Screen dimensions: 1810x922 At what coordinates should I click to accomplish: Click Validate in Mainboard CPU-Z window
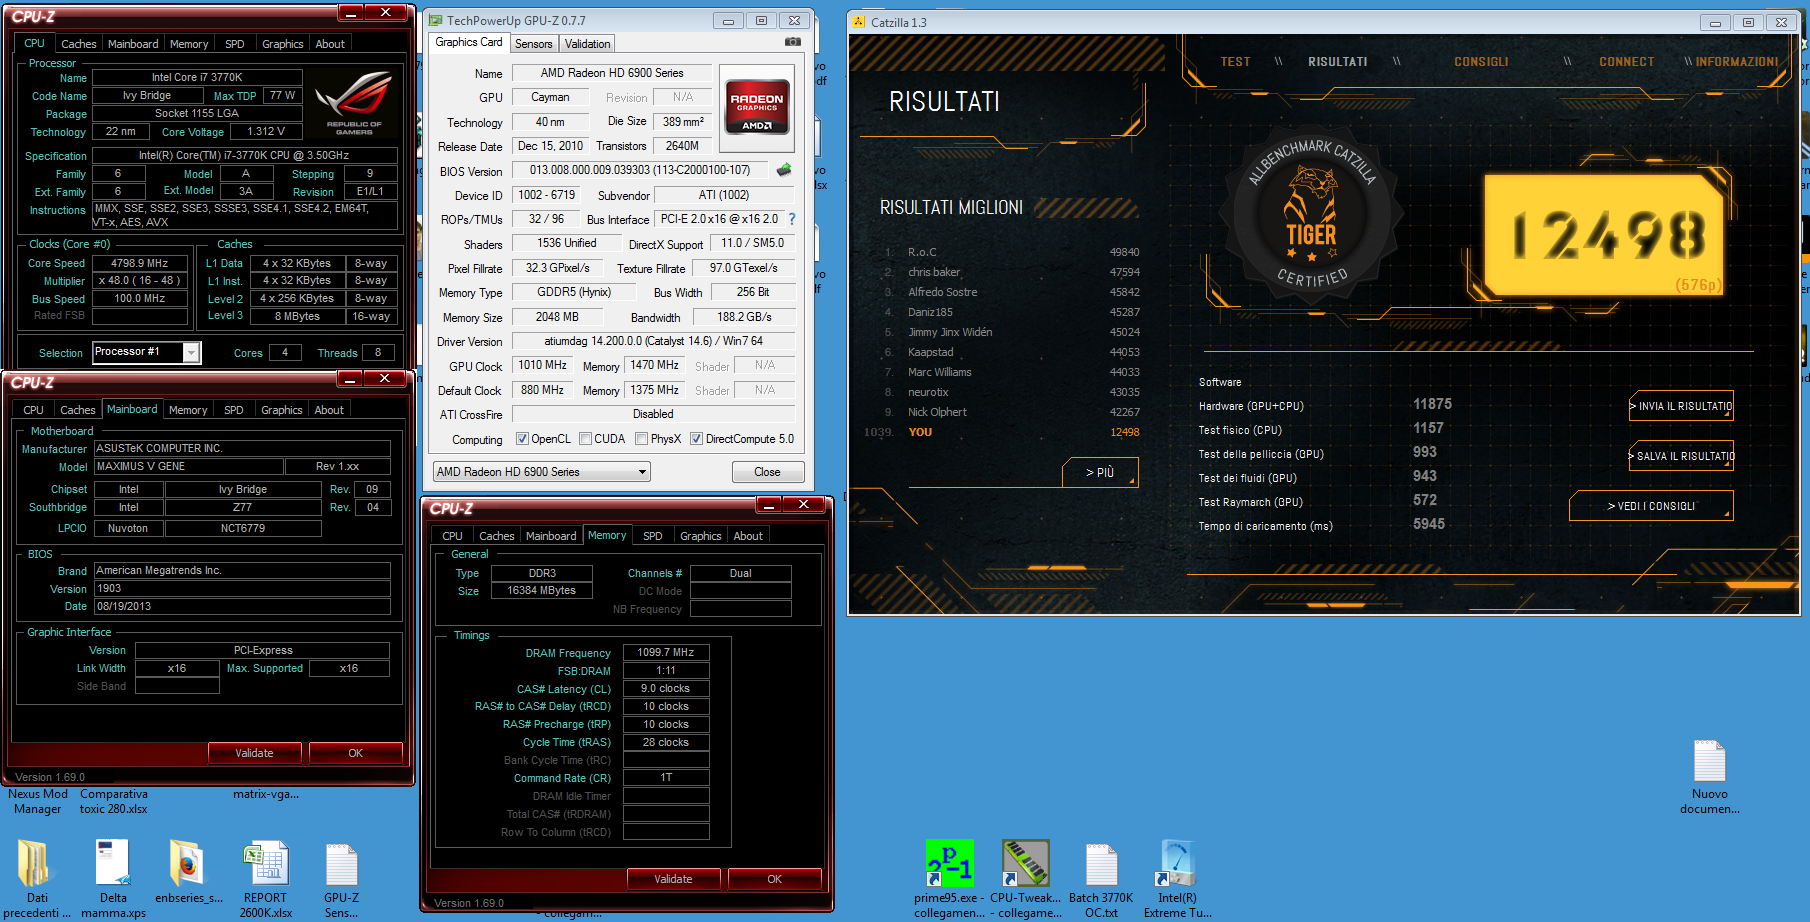point(254,753)
